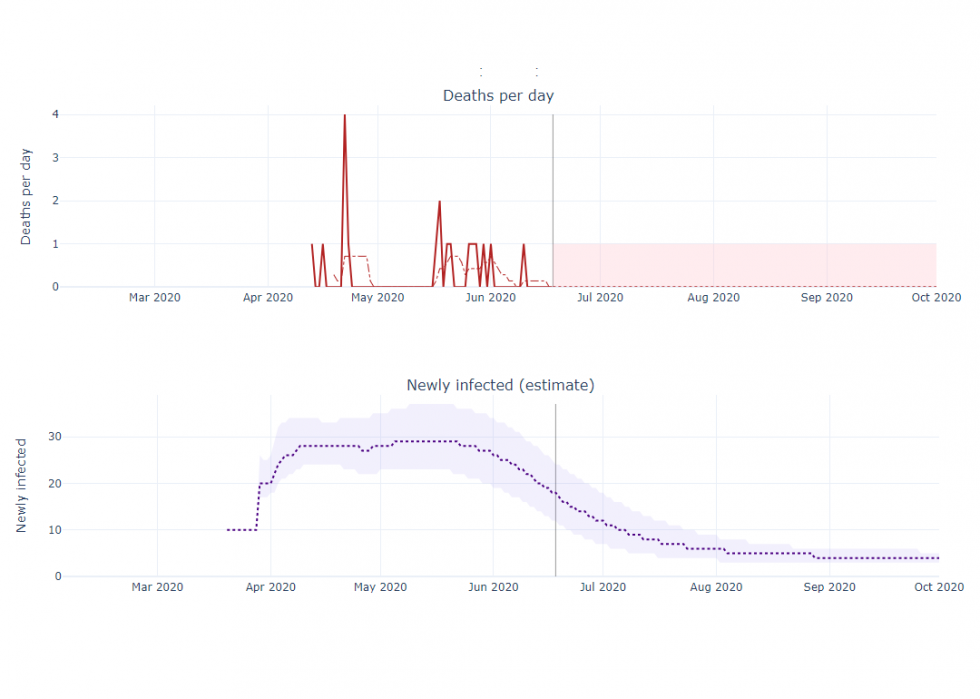Click the "Deaths per day" chart title
This screenshot has width=980, height=699.
(x=498, y=96)
